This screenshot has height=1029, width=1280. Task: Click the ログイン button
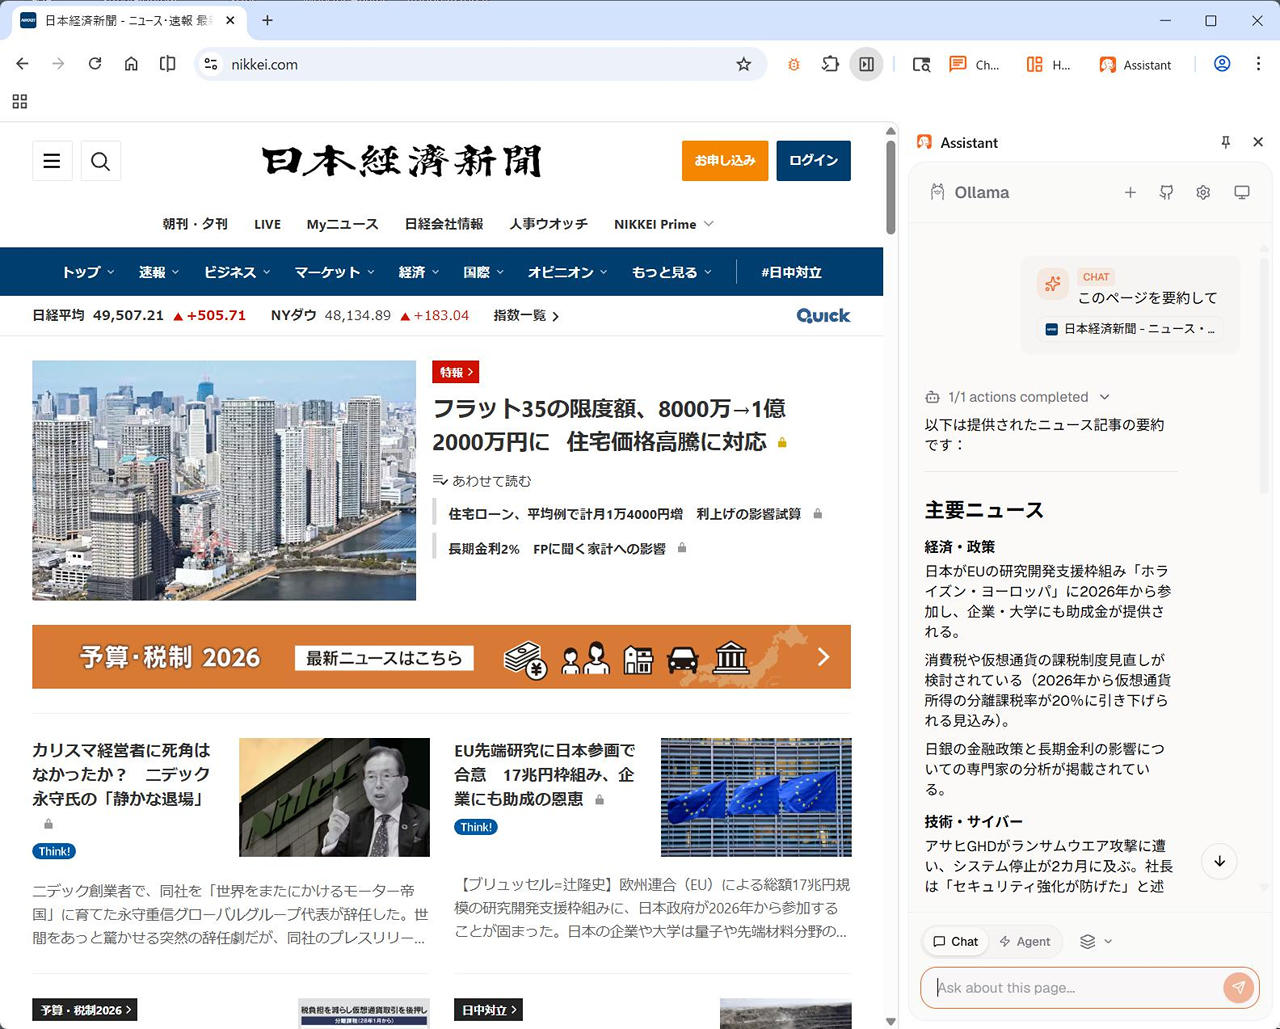click(813, 161)
